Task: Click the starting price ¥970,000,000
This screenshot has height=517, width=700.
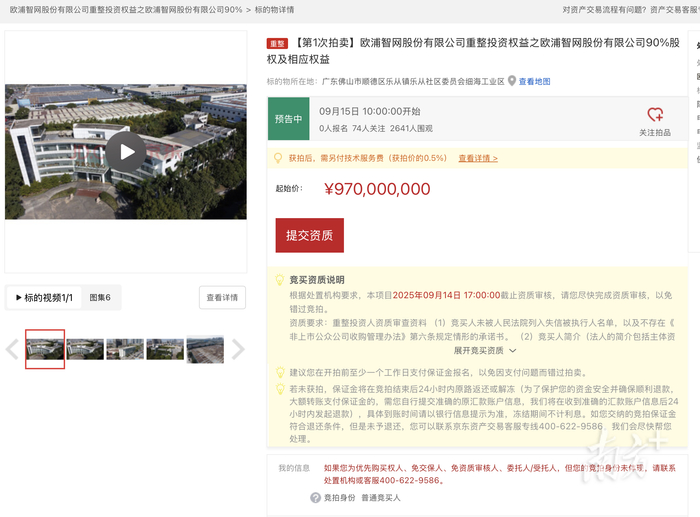Action: [377, 189]
